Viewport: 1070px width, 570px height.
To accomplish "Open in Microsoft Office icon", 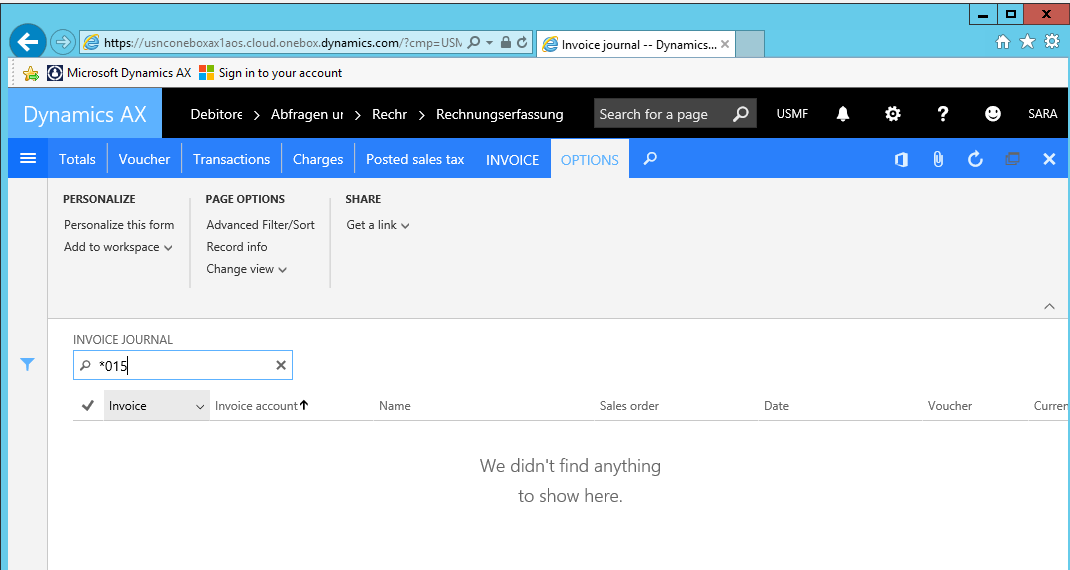I will click(x=901, y=159).
